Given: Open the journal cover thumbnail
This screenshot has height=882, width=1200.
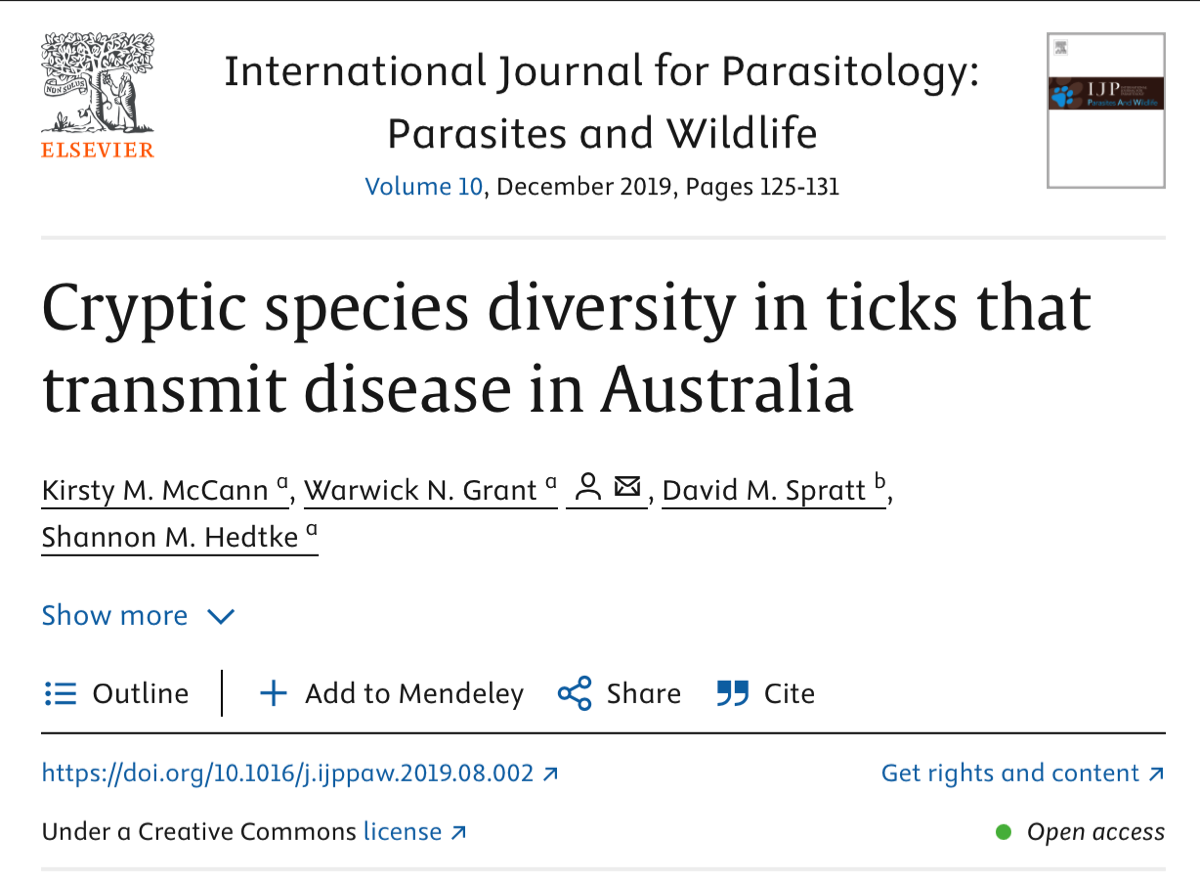Looking at the screenshot, I should point(1105,110).
